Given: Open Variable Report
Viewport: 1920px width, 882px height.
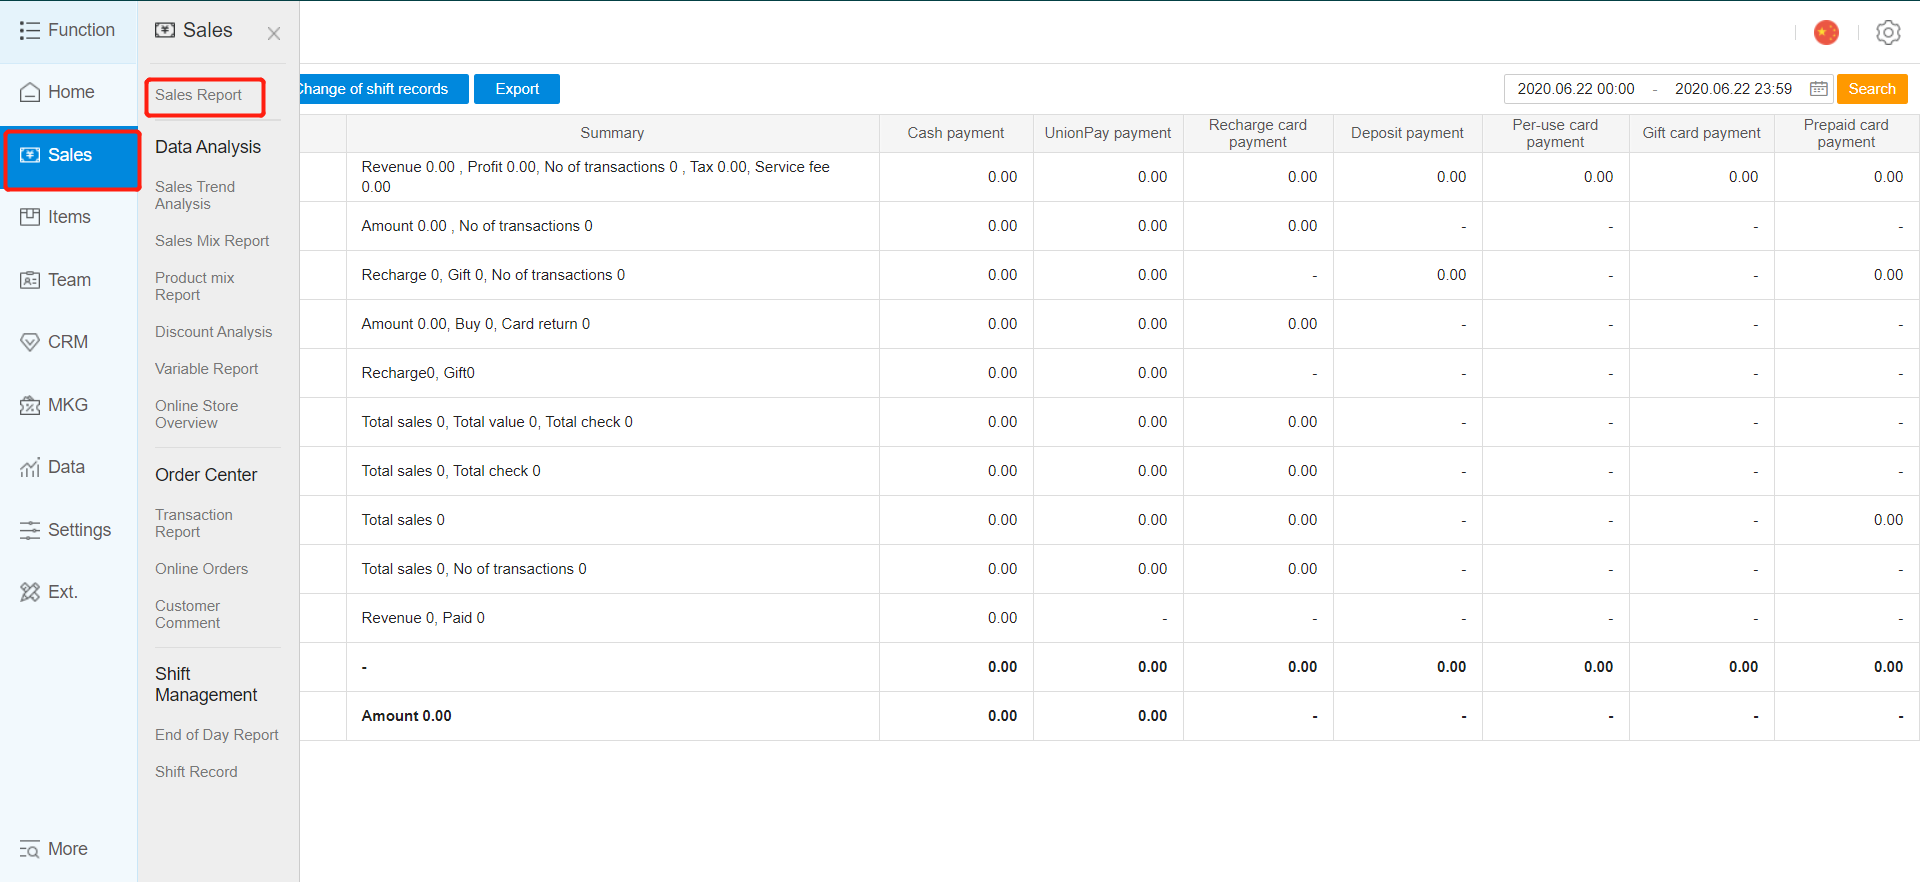Looking at the screenshot, I should pyautogui.click(x=206, y=369).
